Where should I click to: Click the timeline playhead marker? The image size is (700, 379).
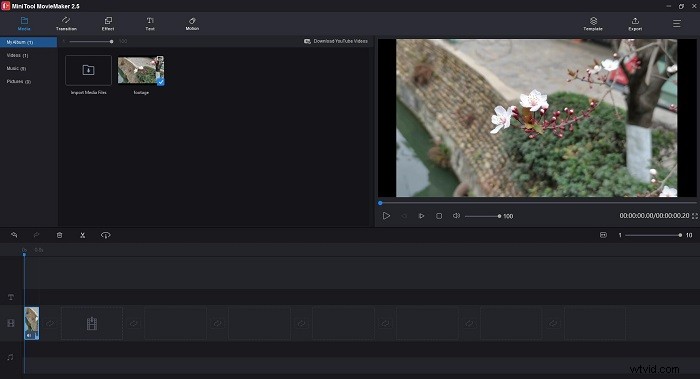[24, 254]
